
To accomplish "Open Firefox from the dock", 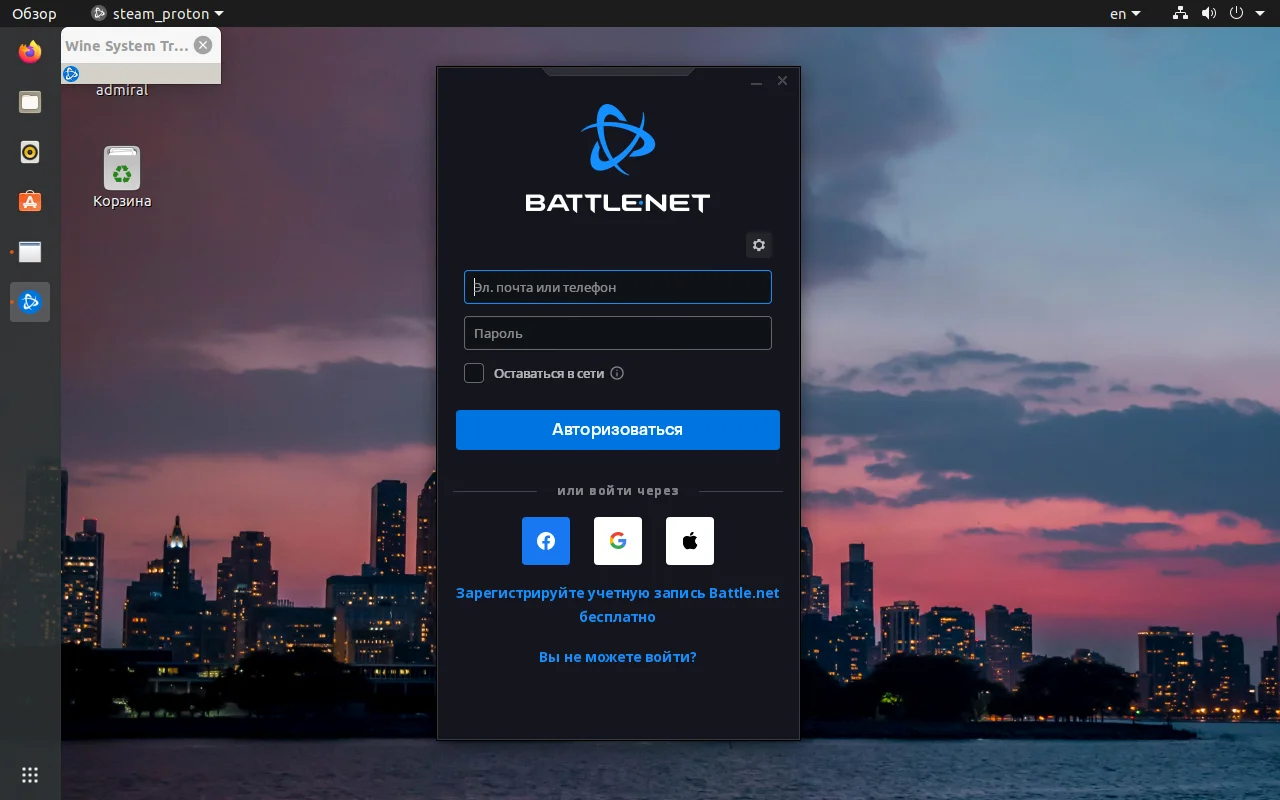I will [x=29, y=52].
